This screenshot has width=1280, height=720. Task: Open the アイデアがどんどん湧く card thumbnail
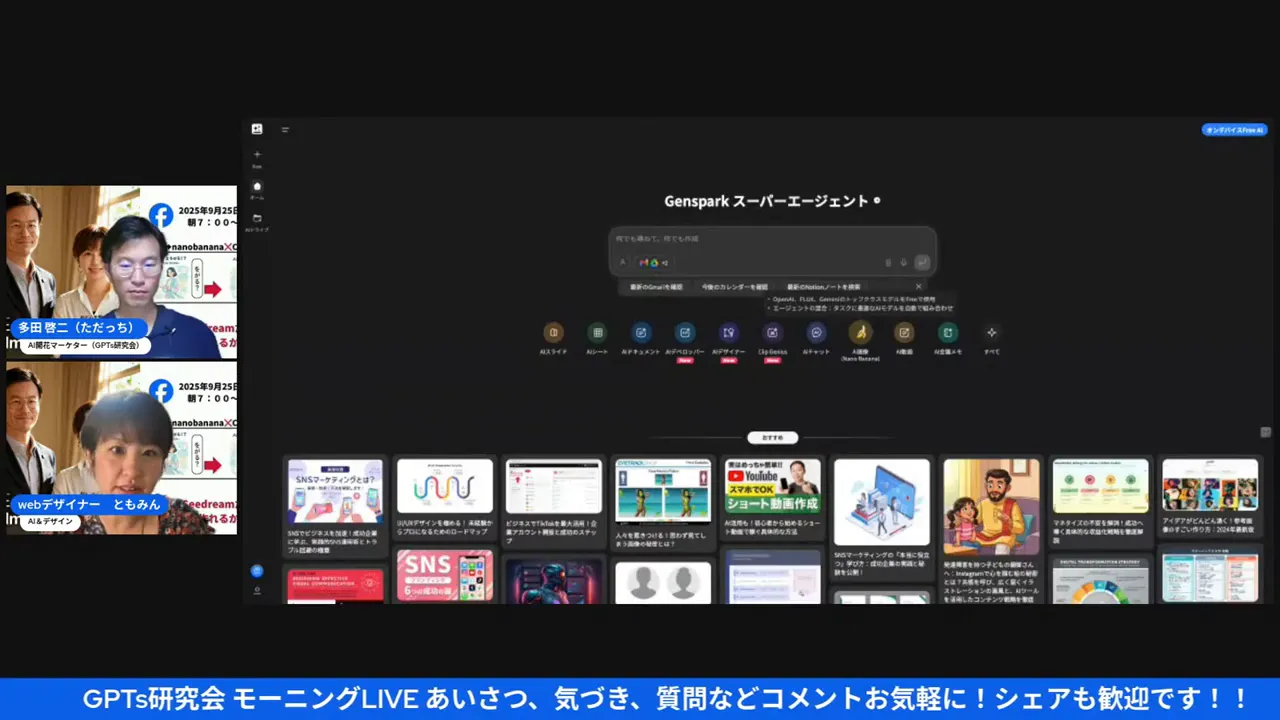(x=1210, y=485)
